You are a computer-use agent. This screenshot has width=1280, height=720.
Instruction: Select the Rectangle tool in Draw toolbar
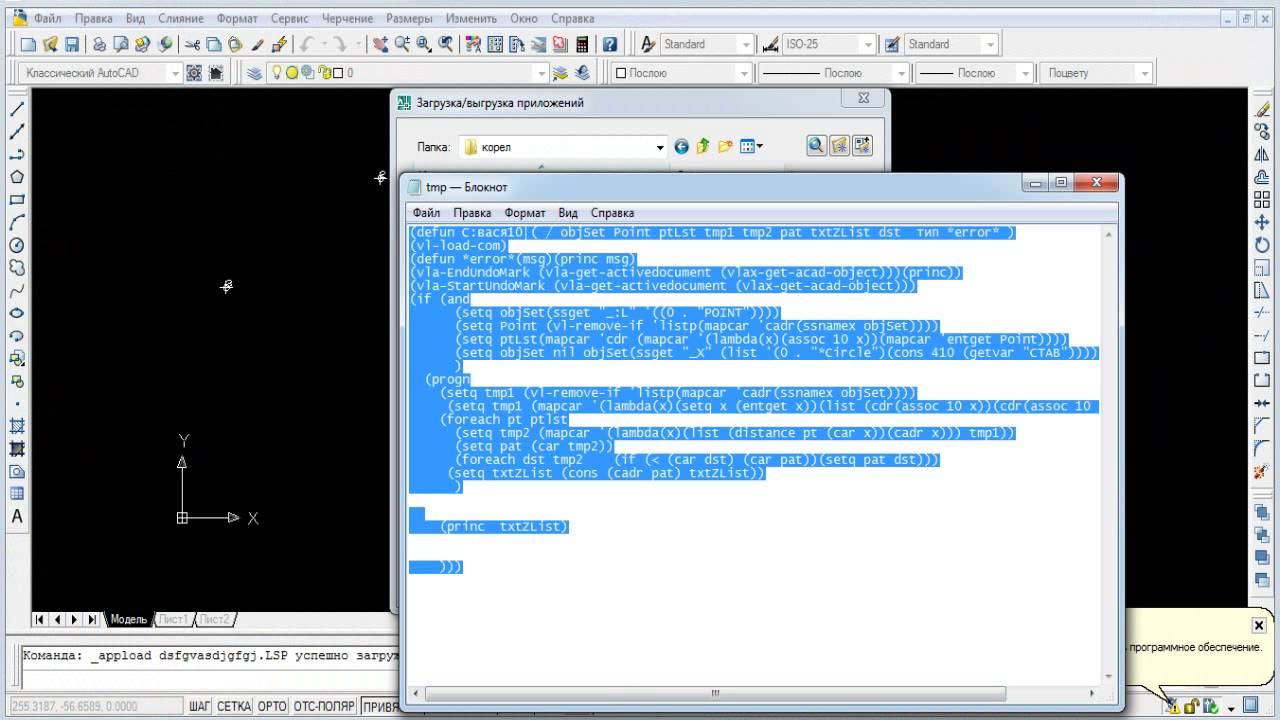click(17, 200)
